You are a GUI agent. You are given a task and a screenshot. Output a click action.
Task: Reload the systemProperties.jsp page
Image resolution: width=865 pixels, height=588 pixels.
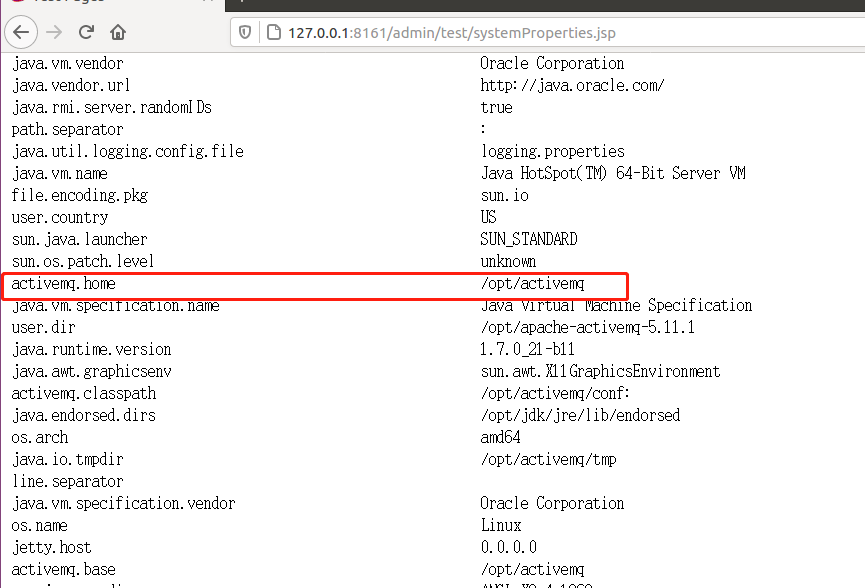(x=86, y=32)
